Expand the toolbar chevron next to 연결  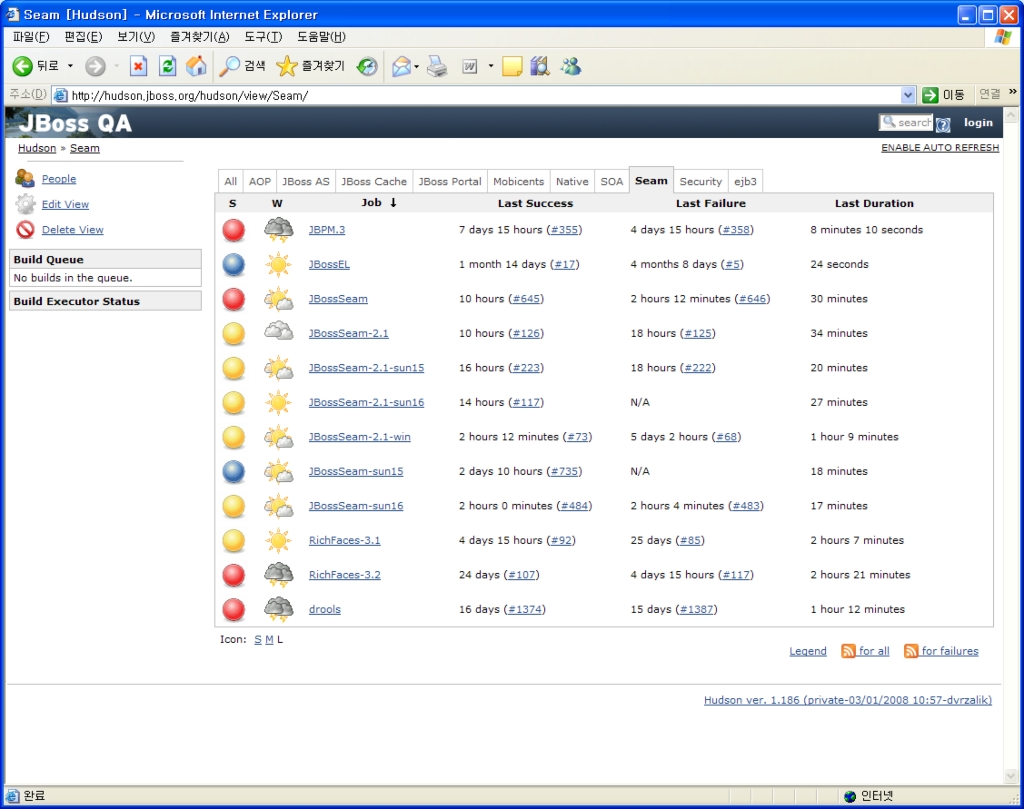1013,91
